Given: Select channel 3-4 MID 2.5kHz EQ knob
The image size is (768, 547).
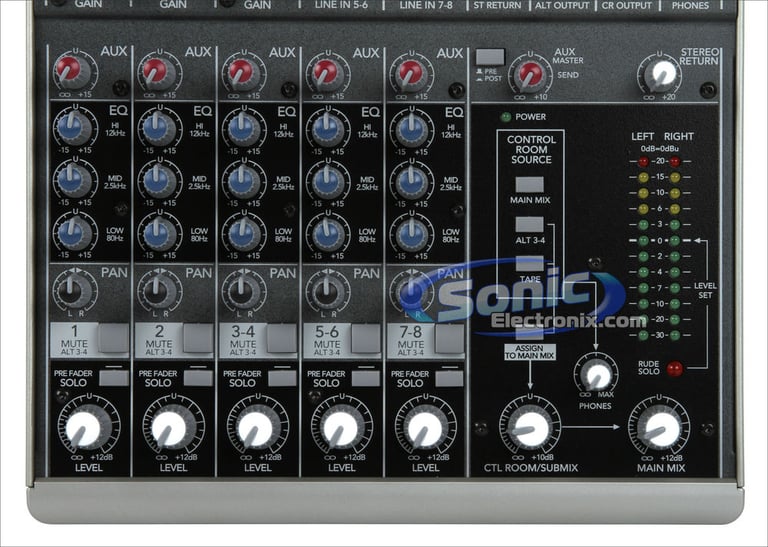Looking at the screenshot, I should coord(242,181).
